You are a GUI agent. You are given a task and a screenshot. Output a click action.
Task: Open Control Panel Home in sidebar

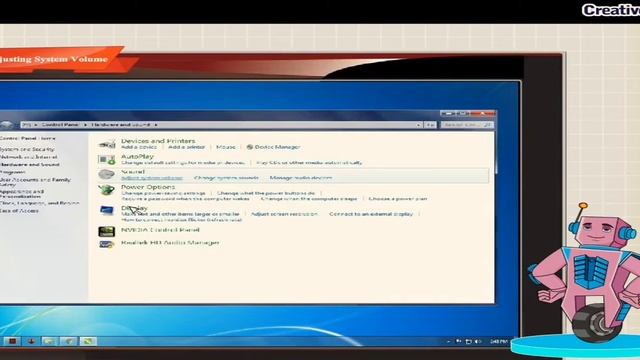click(x=27, y=138)
